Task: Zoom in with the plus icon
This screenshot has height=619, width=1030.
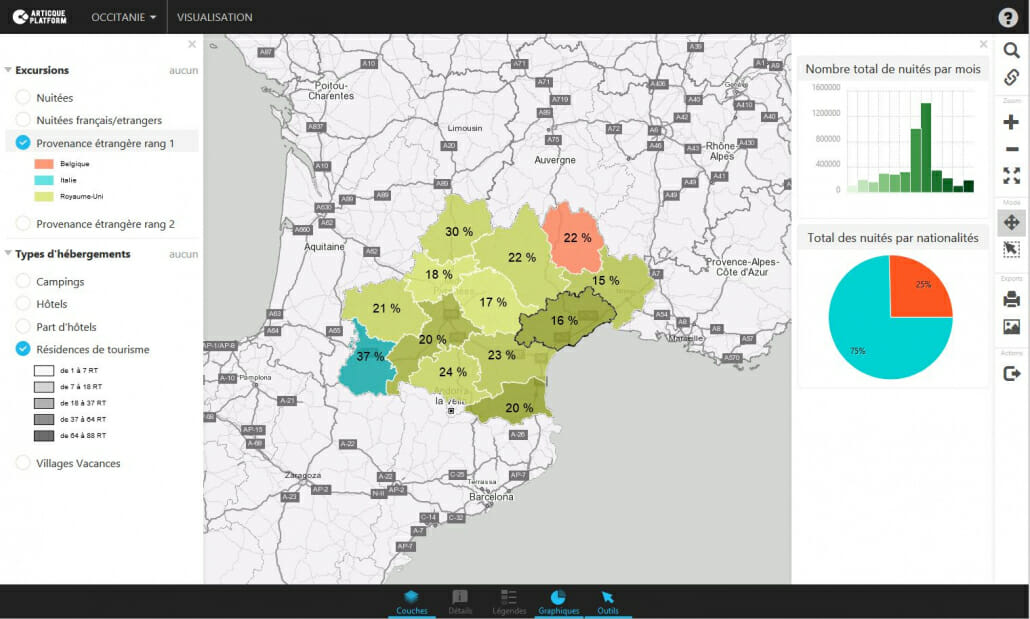Action: coord(1012,122)
